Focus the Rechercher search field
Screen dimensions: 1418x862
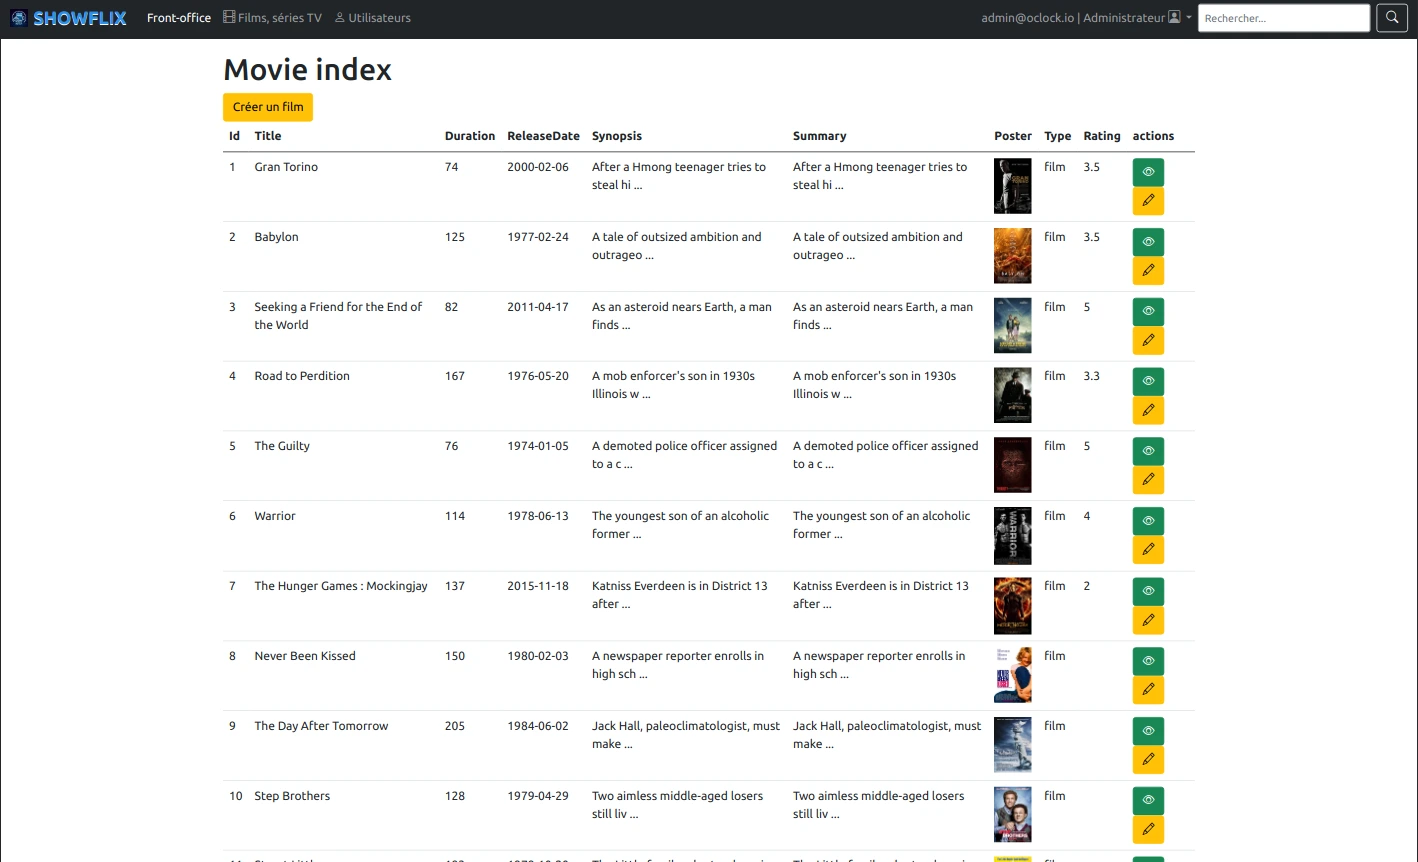point(1284,18)
